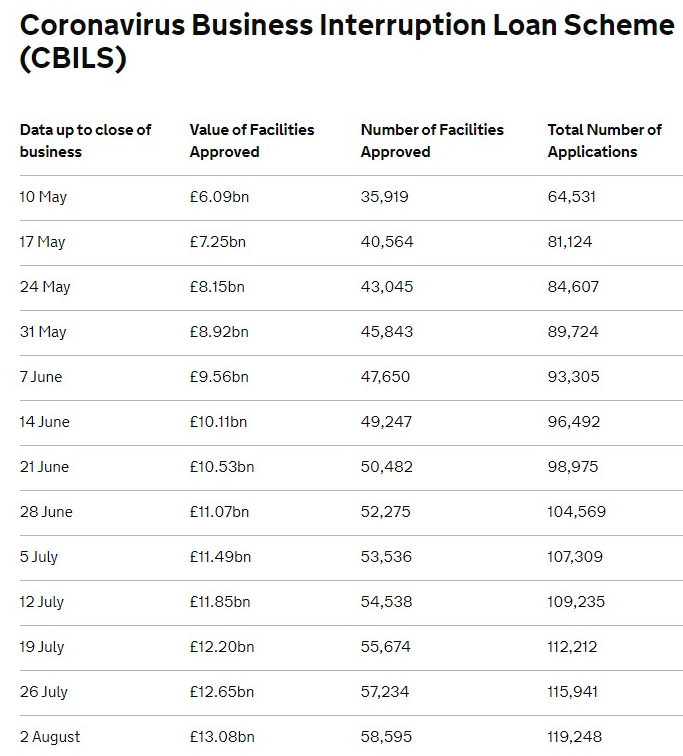Screen dimensions: 683x756
Task: Click the 115,941 applications cell
Action: click(572, 692)
